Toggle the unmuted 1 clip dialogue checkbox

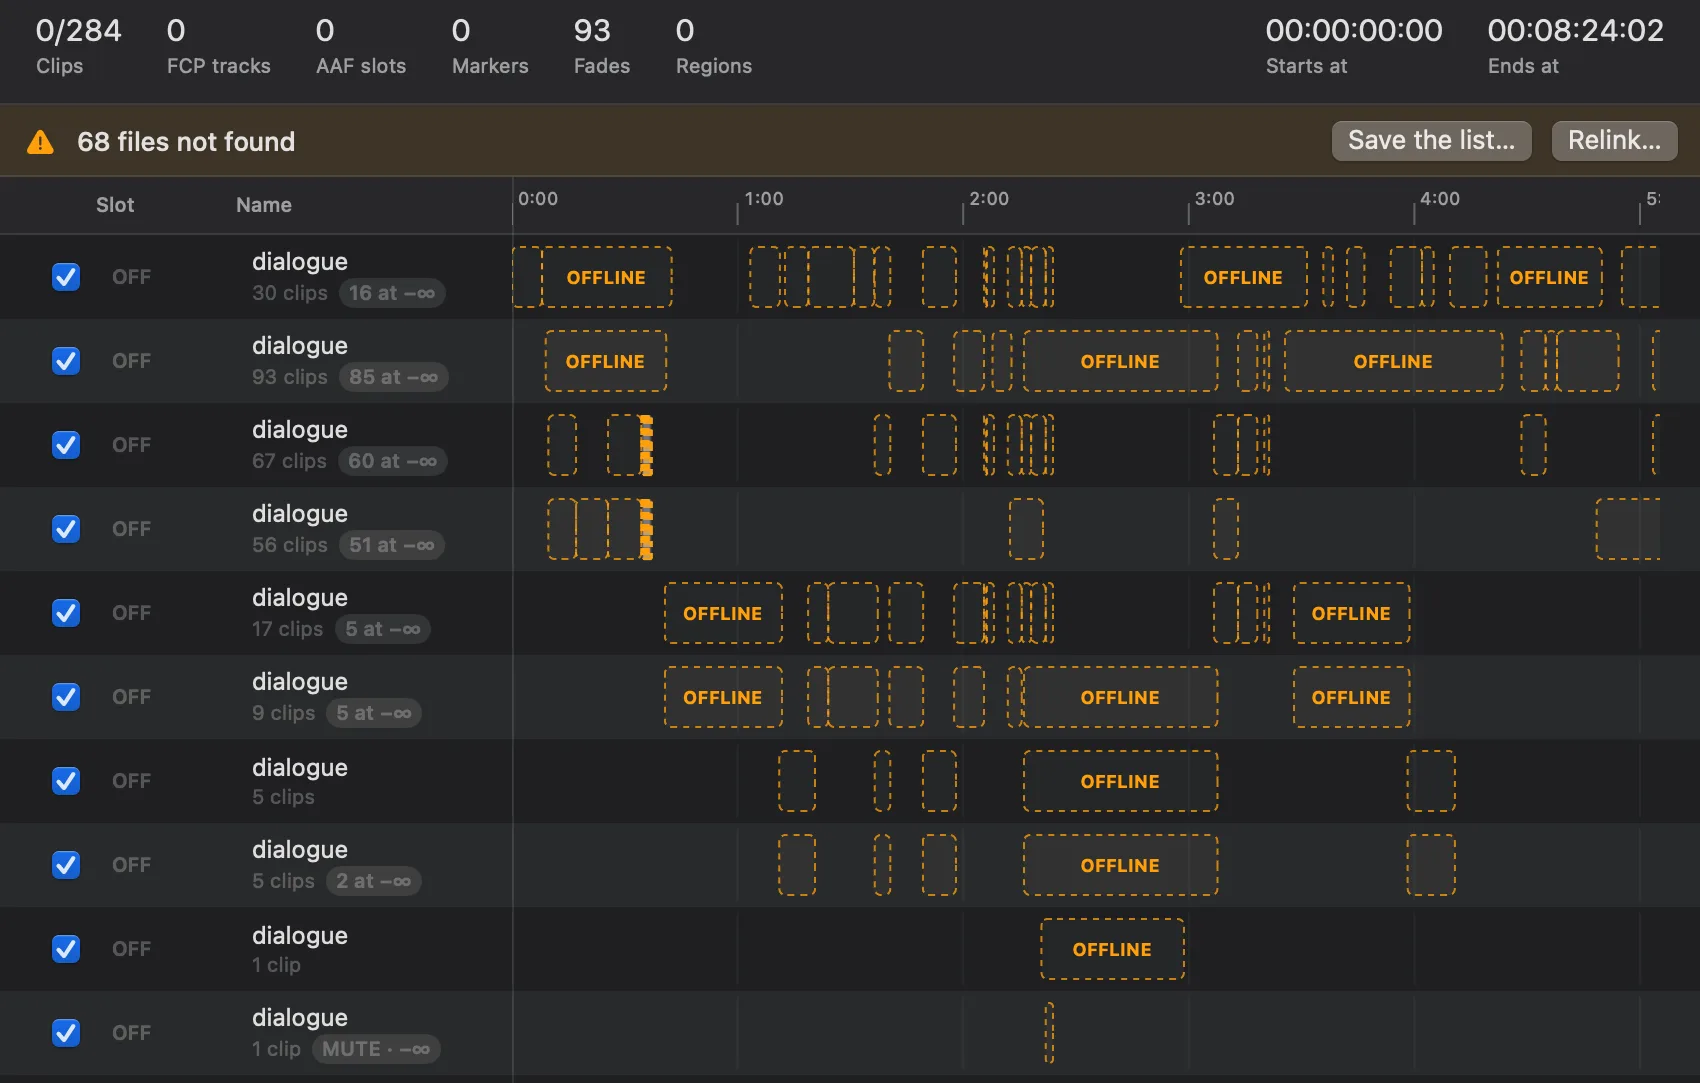[66, 949]
